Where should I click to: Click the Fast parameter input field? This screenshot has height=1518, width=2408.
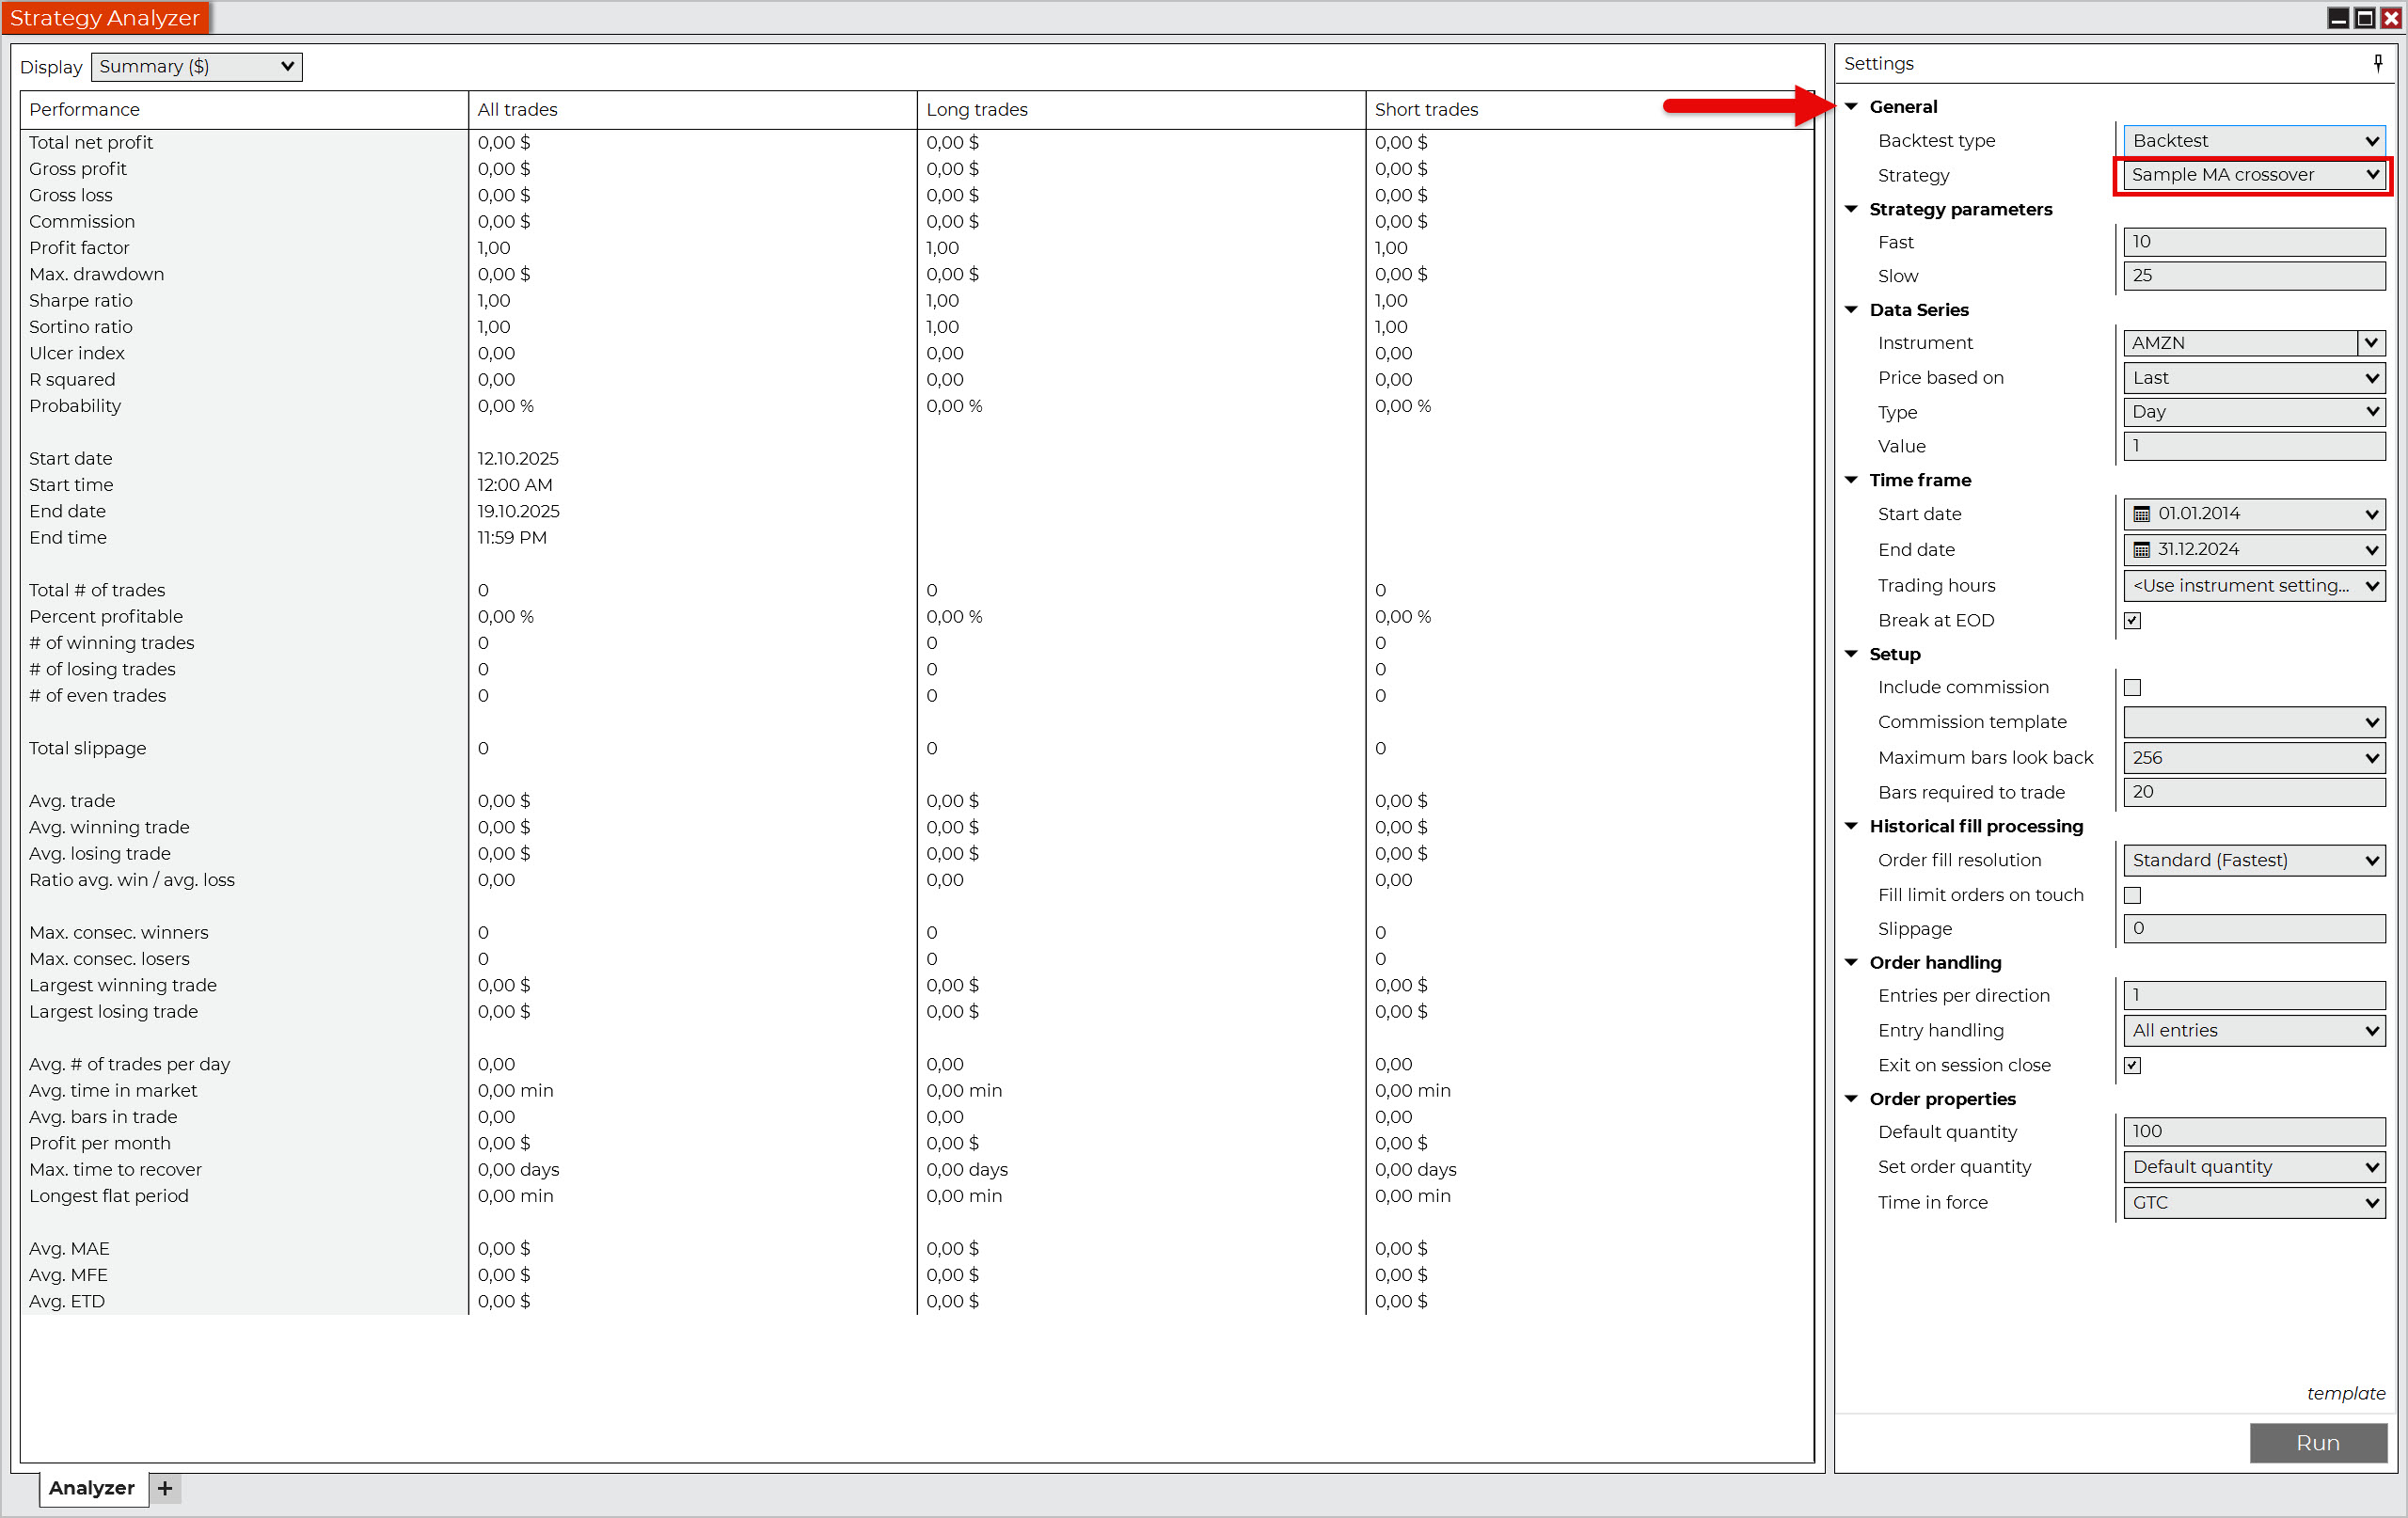[x=2253, y=242]
